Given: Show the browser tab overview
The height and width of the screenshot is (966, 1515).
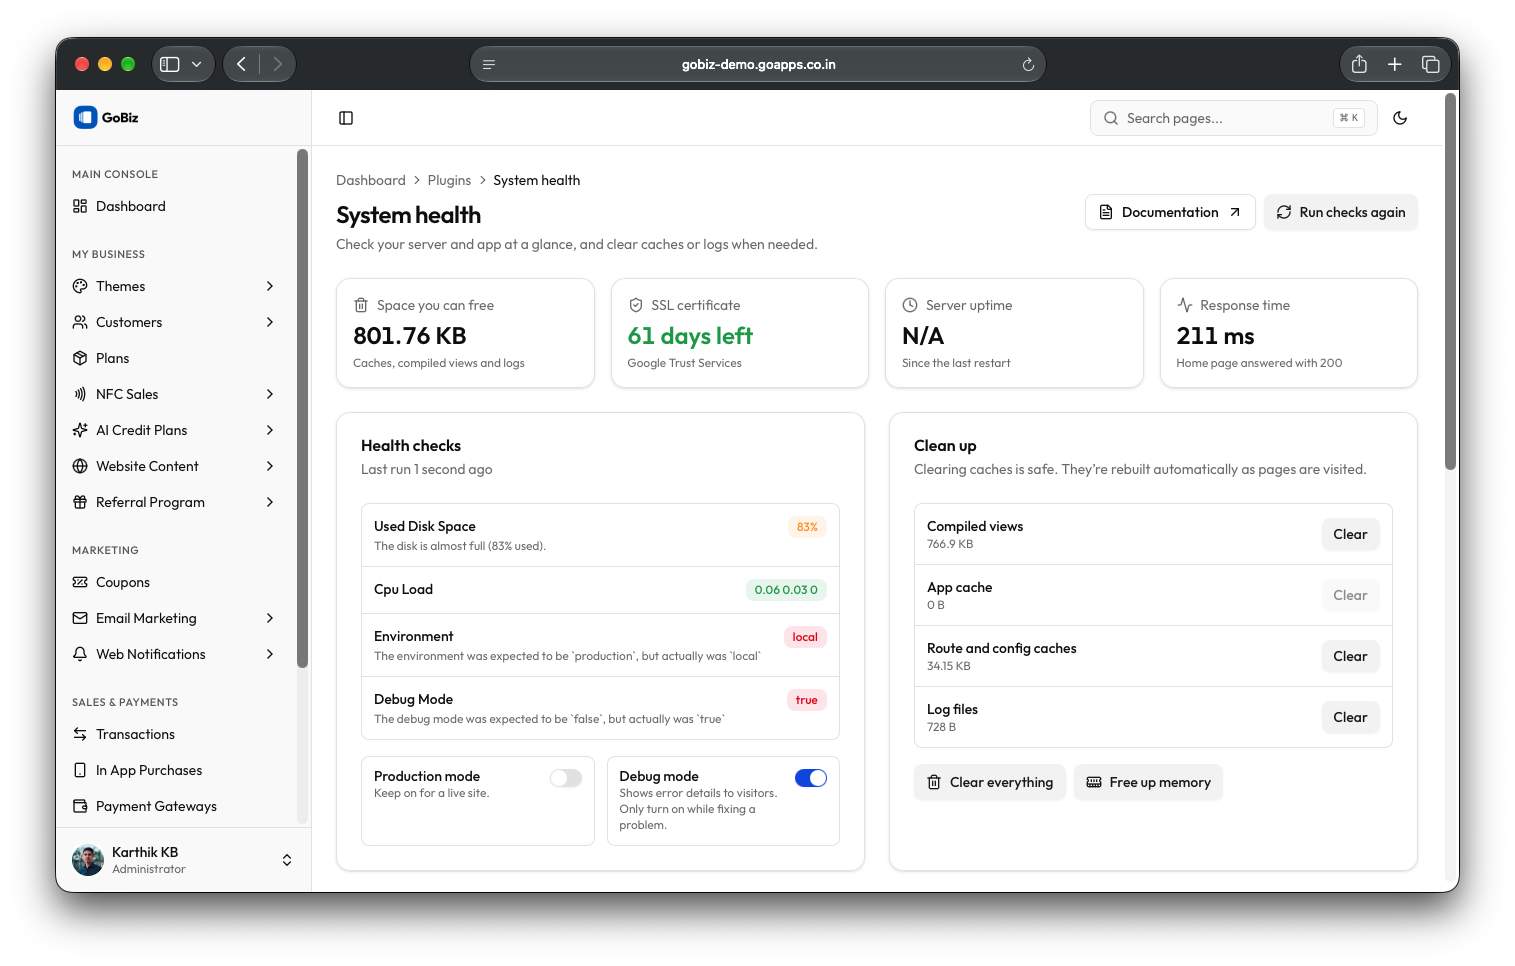Looking at the screenshot, I should click(x=1431, y=64).
